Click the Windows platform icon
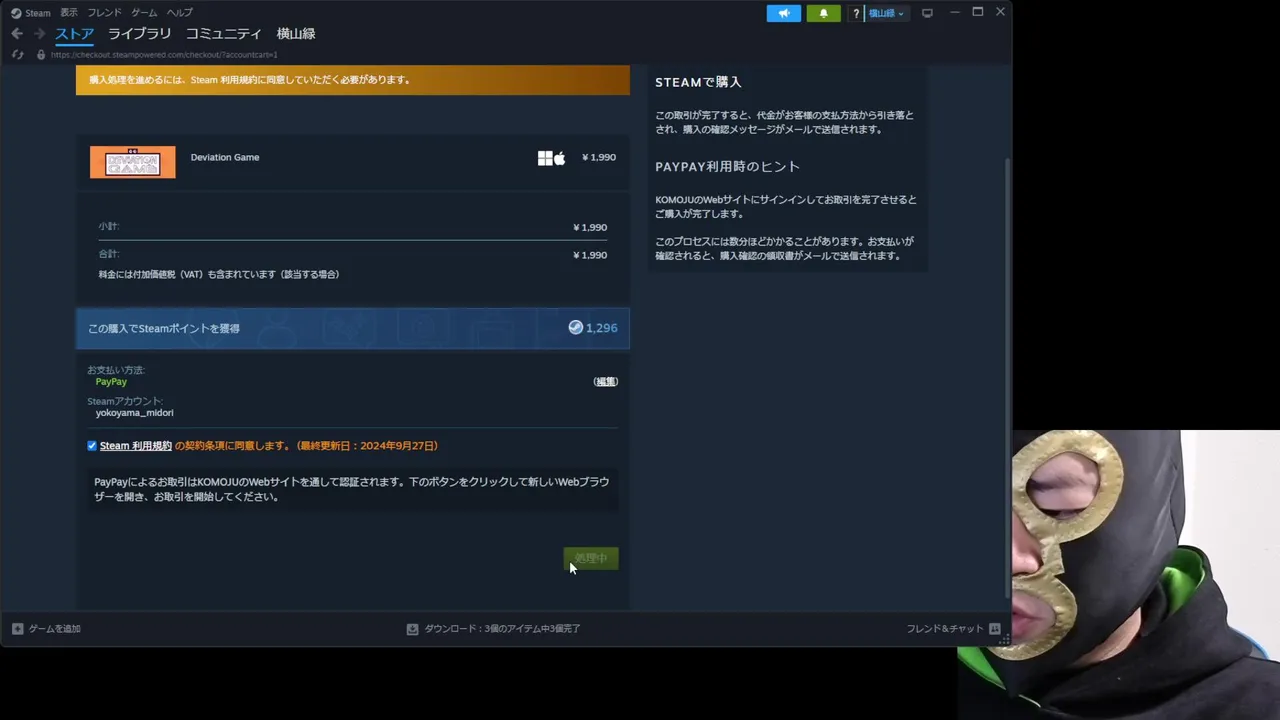 pos(545,158)
